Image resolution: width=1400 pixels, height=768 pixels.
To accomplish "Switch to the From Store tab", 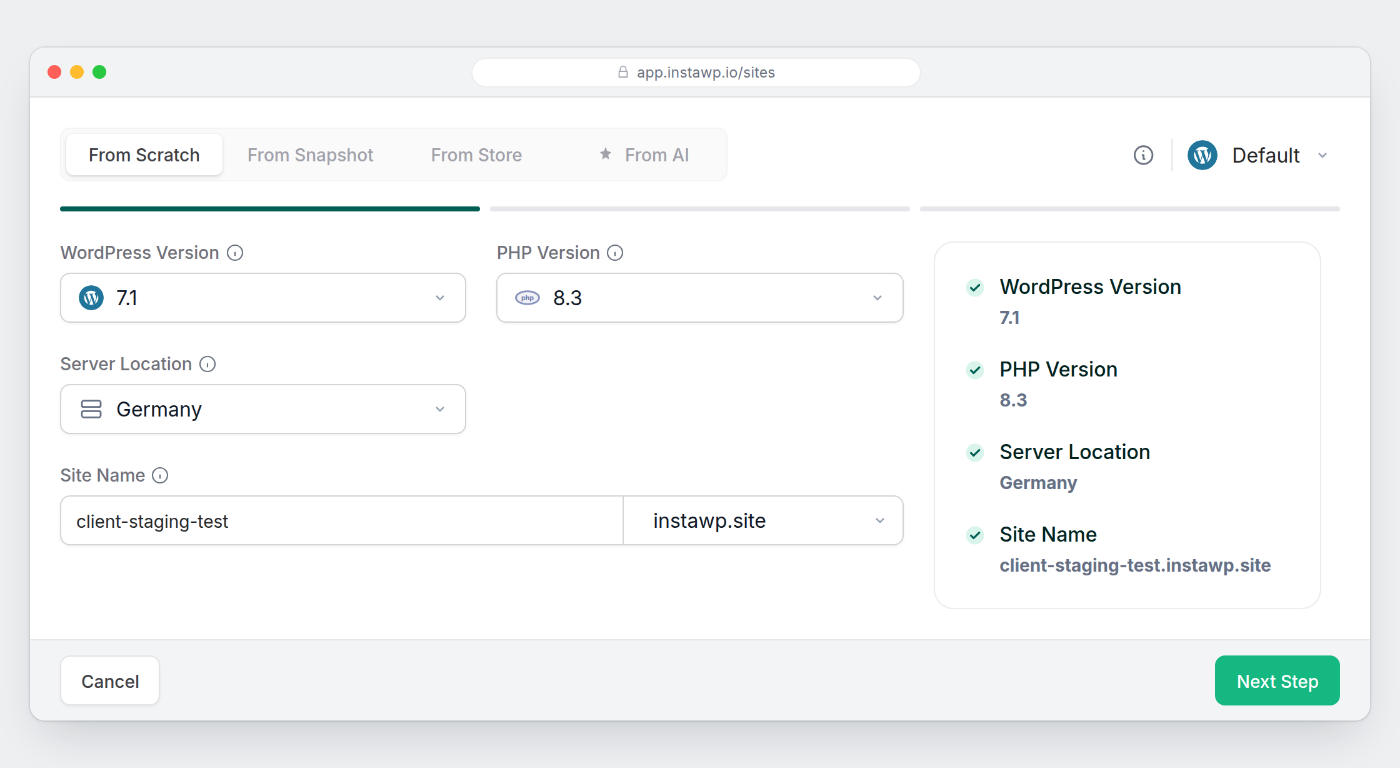I will [x=476, y=155].
